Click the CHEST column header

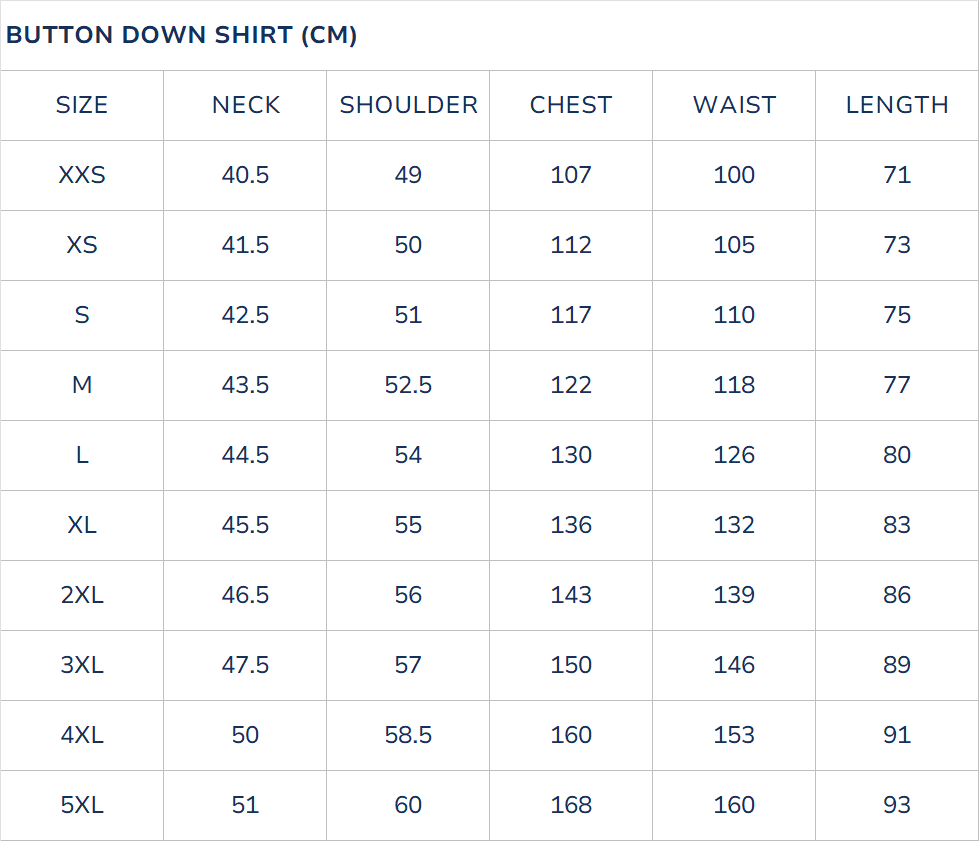pyautogui.click(x=571, y=105)
